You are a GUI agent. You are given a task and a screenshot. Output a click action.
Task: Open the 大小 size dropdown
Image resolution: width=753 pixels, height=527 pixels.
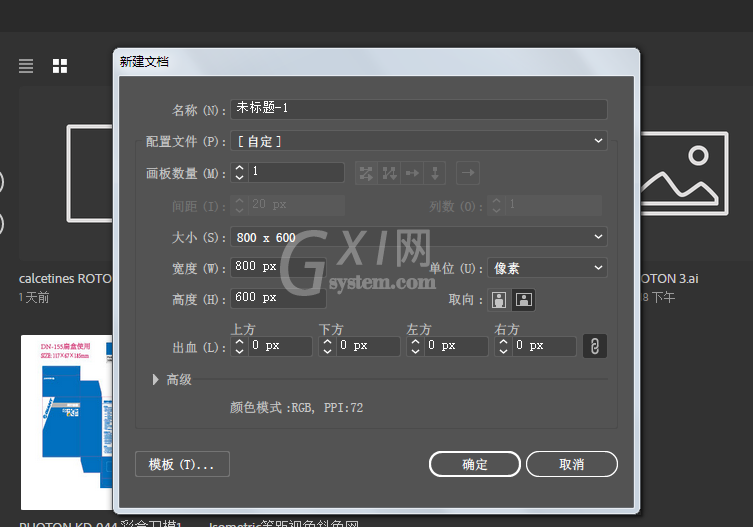[419, 237]
